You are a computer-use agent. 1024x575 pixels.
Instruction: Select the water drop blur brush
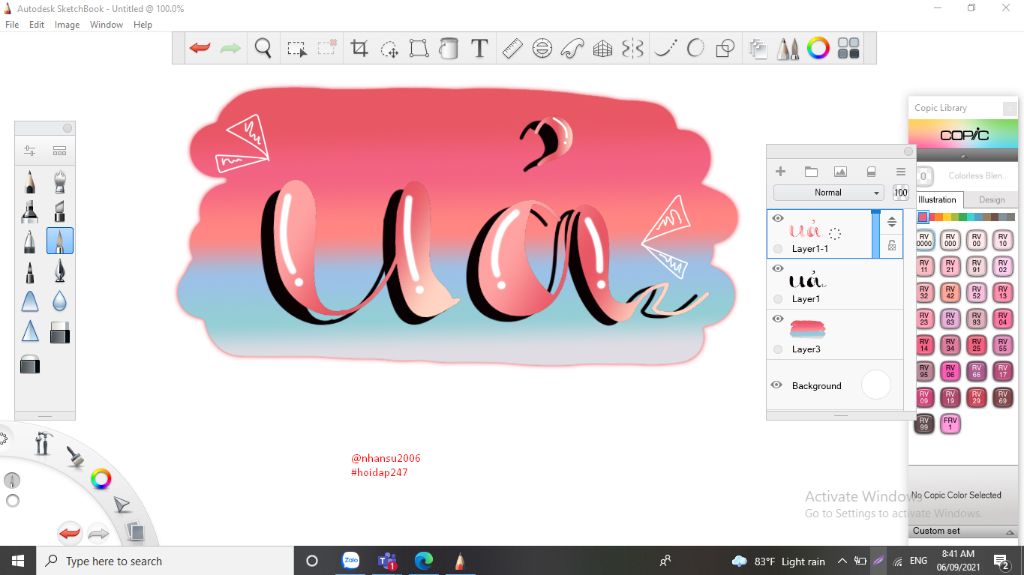pos(59,301)
